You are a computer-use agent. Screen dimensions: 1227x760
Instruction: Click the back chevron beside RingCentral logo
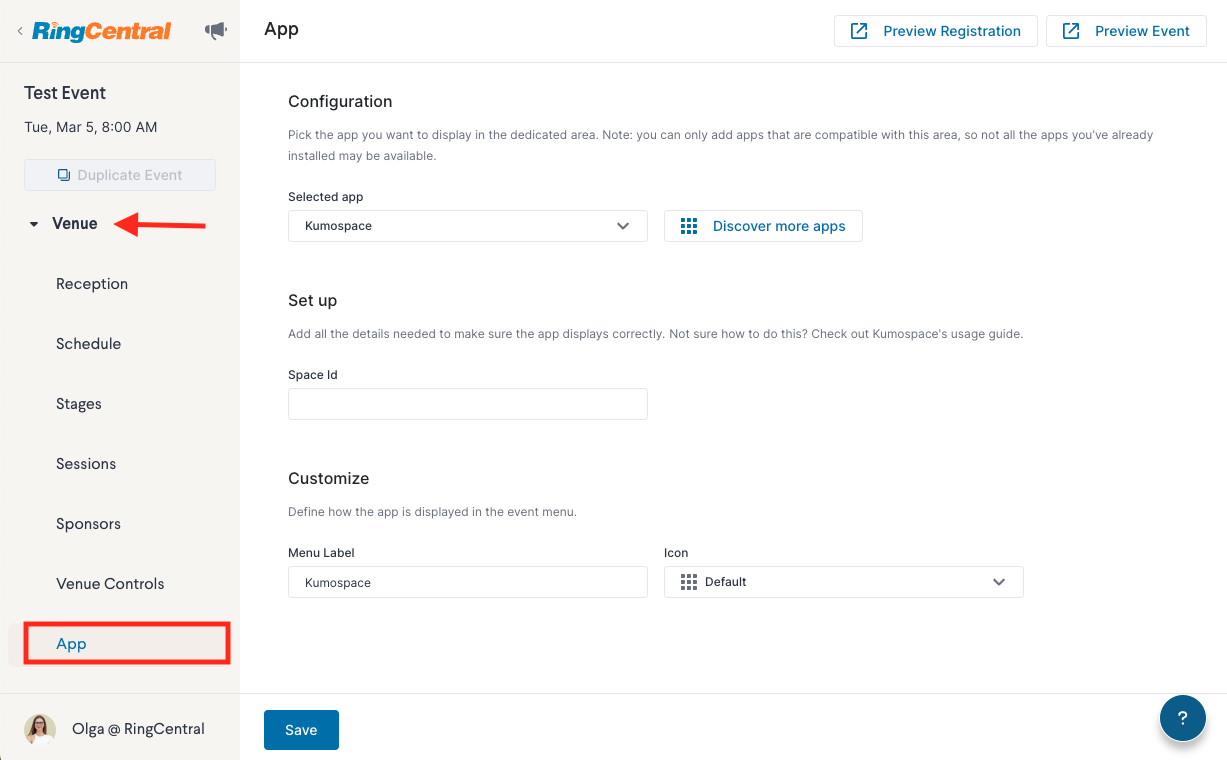click(19, 32)
